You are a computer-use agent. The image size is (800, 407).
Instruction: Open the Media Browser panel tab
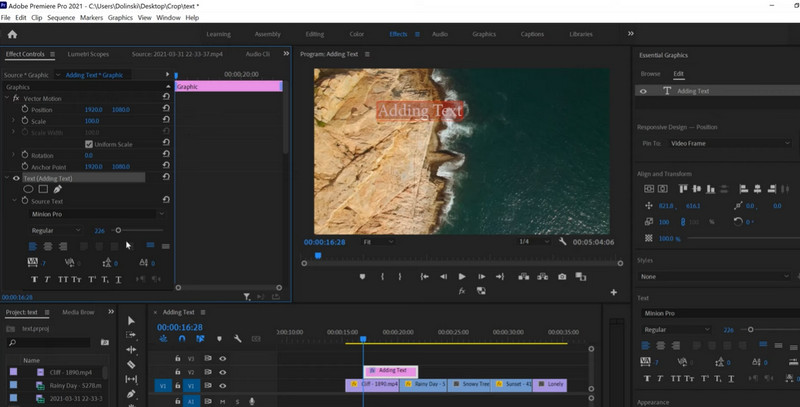point(78,312)
